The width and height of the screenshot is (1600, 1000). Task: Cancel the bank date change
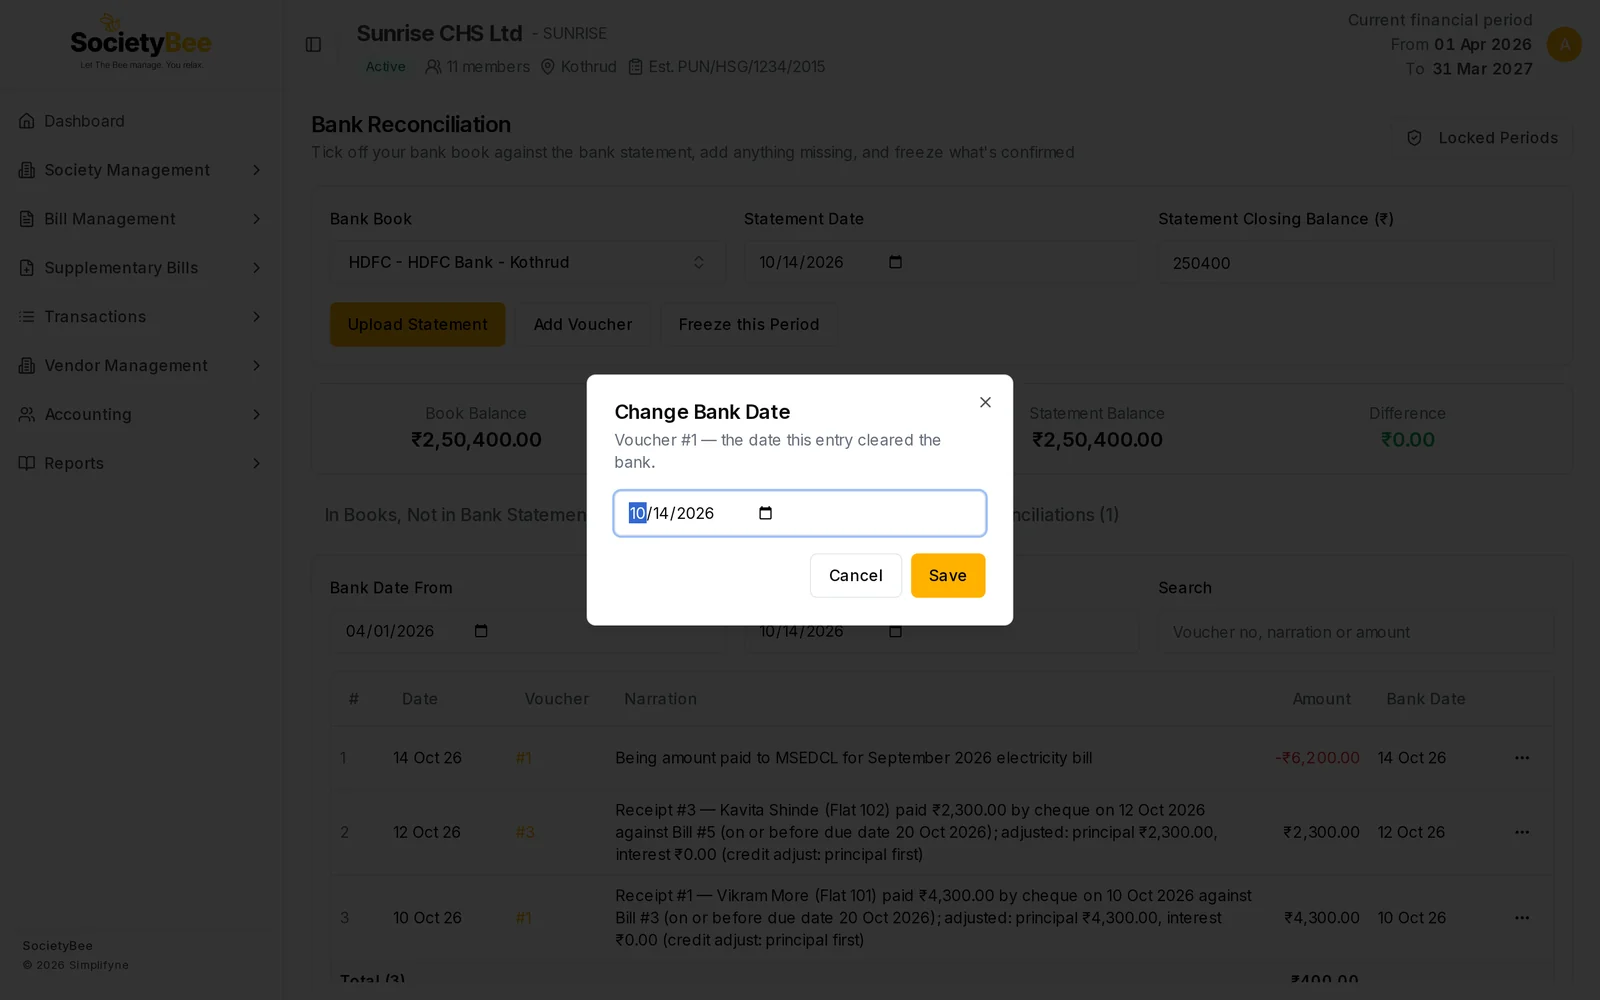(x=855, y=575)
